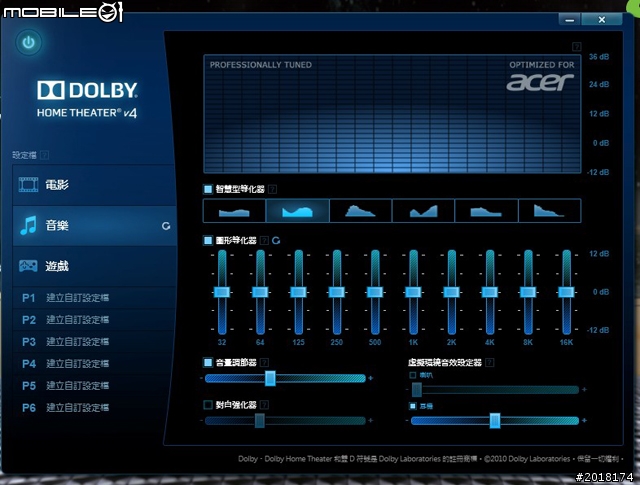Open help icon next to 對白強化器
The image size is (640, 485).
pos(264,405)
